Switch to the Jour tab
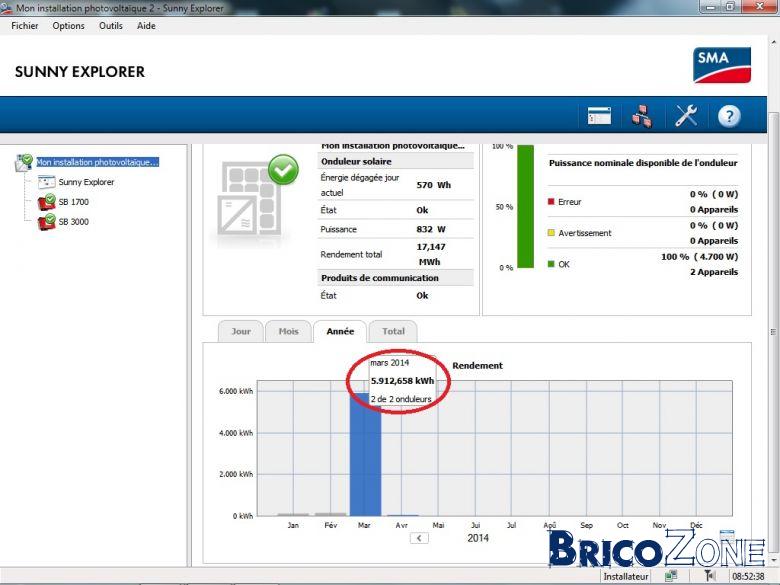The width and height of the screenshot is (780, 585). click(241, 331)
